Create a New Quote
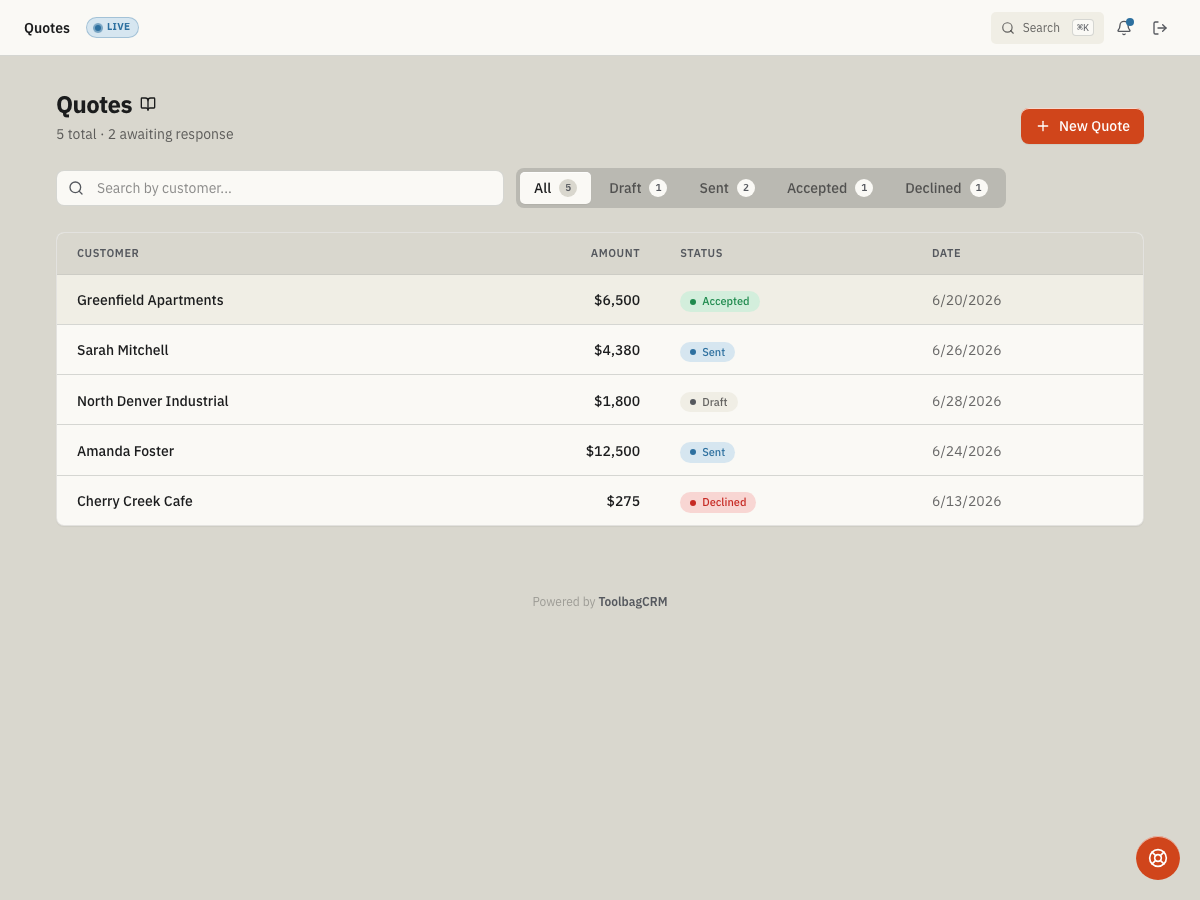The height and width of the screenshot is (900, 1200). tap(1082, 126)
